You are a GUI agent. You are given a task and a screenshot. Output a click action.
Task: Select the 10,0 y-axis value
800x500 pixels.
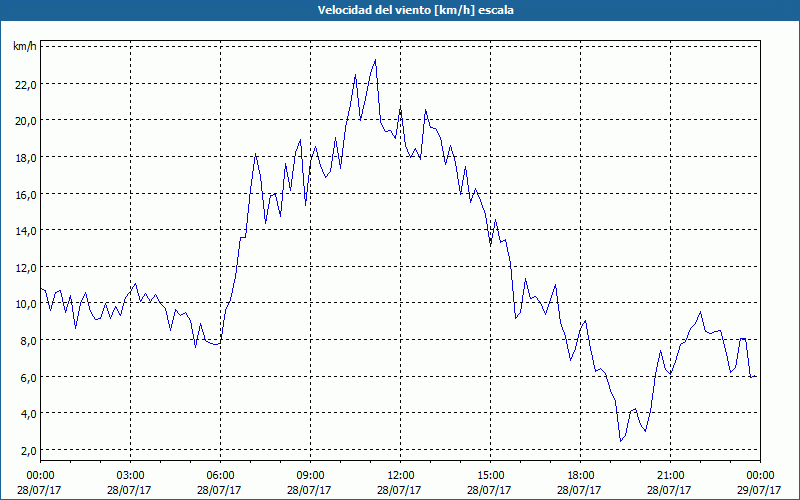click(26, 304)
